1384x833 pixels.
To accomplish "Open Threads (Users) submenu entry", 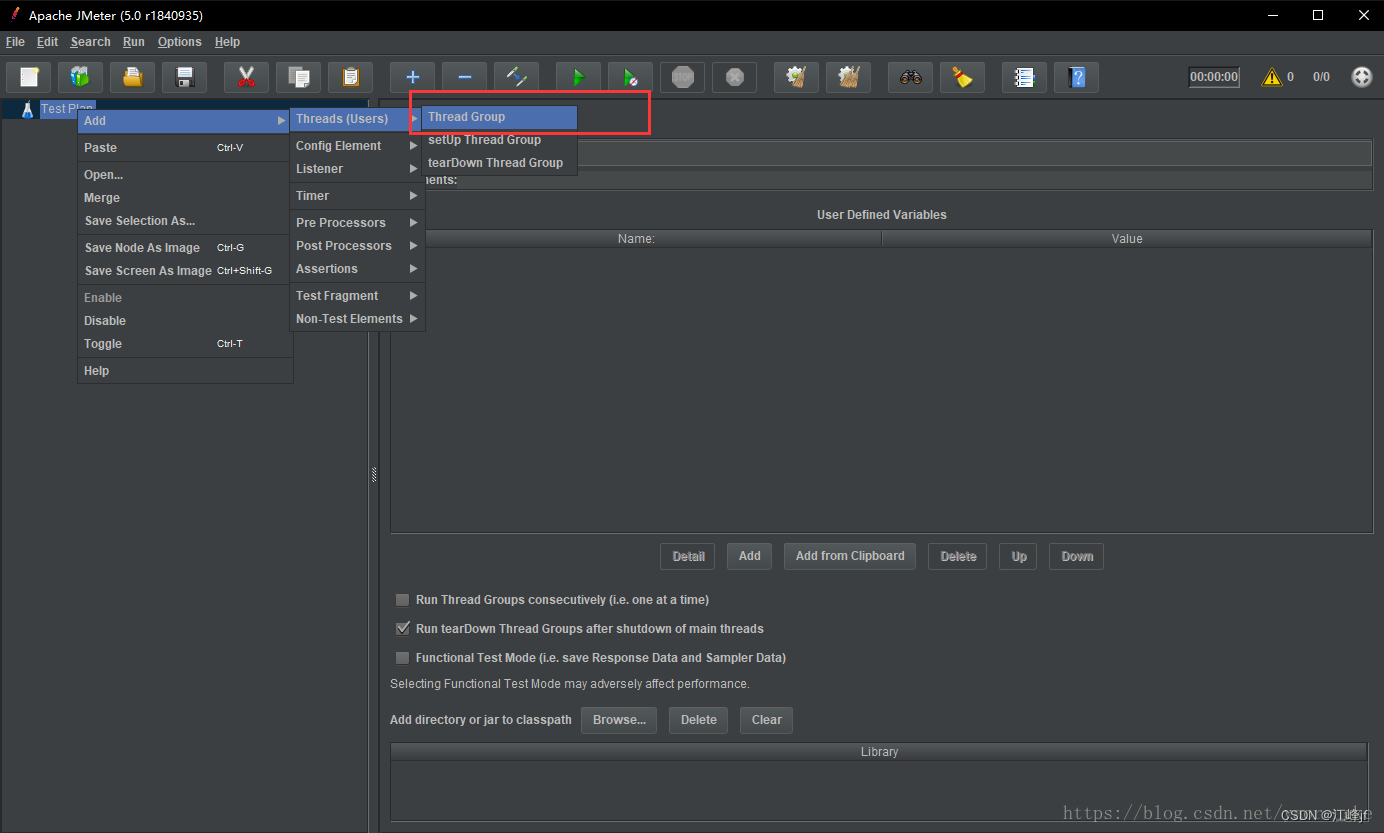I will tap(357, 119).
